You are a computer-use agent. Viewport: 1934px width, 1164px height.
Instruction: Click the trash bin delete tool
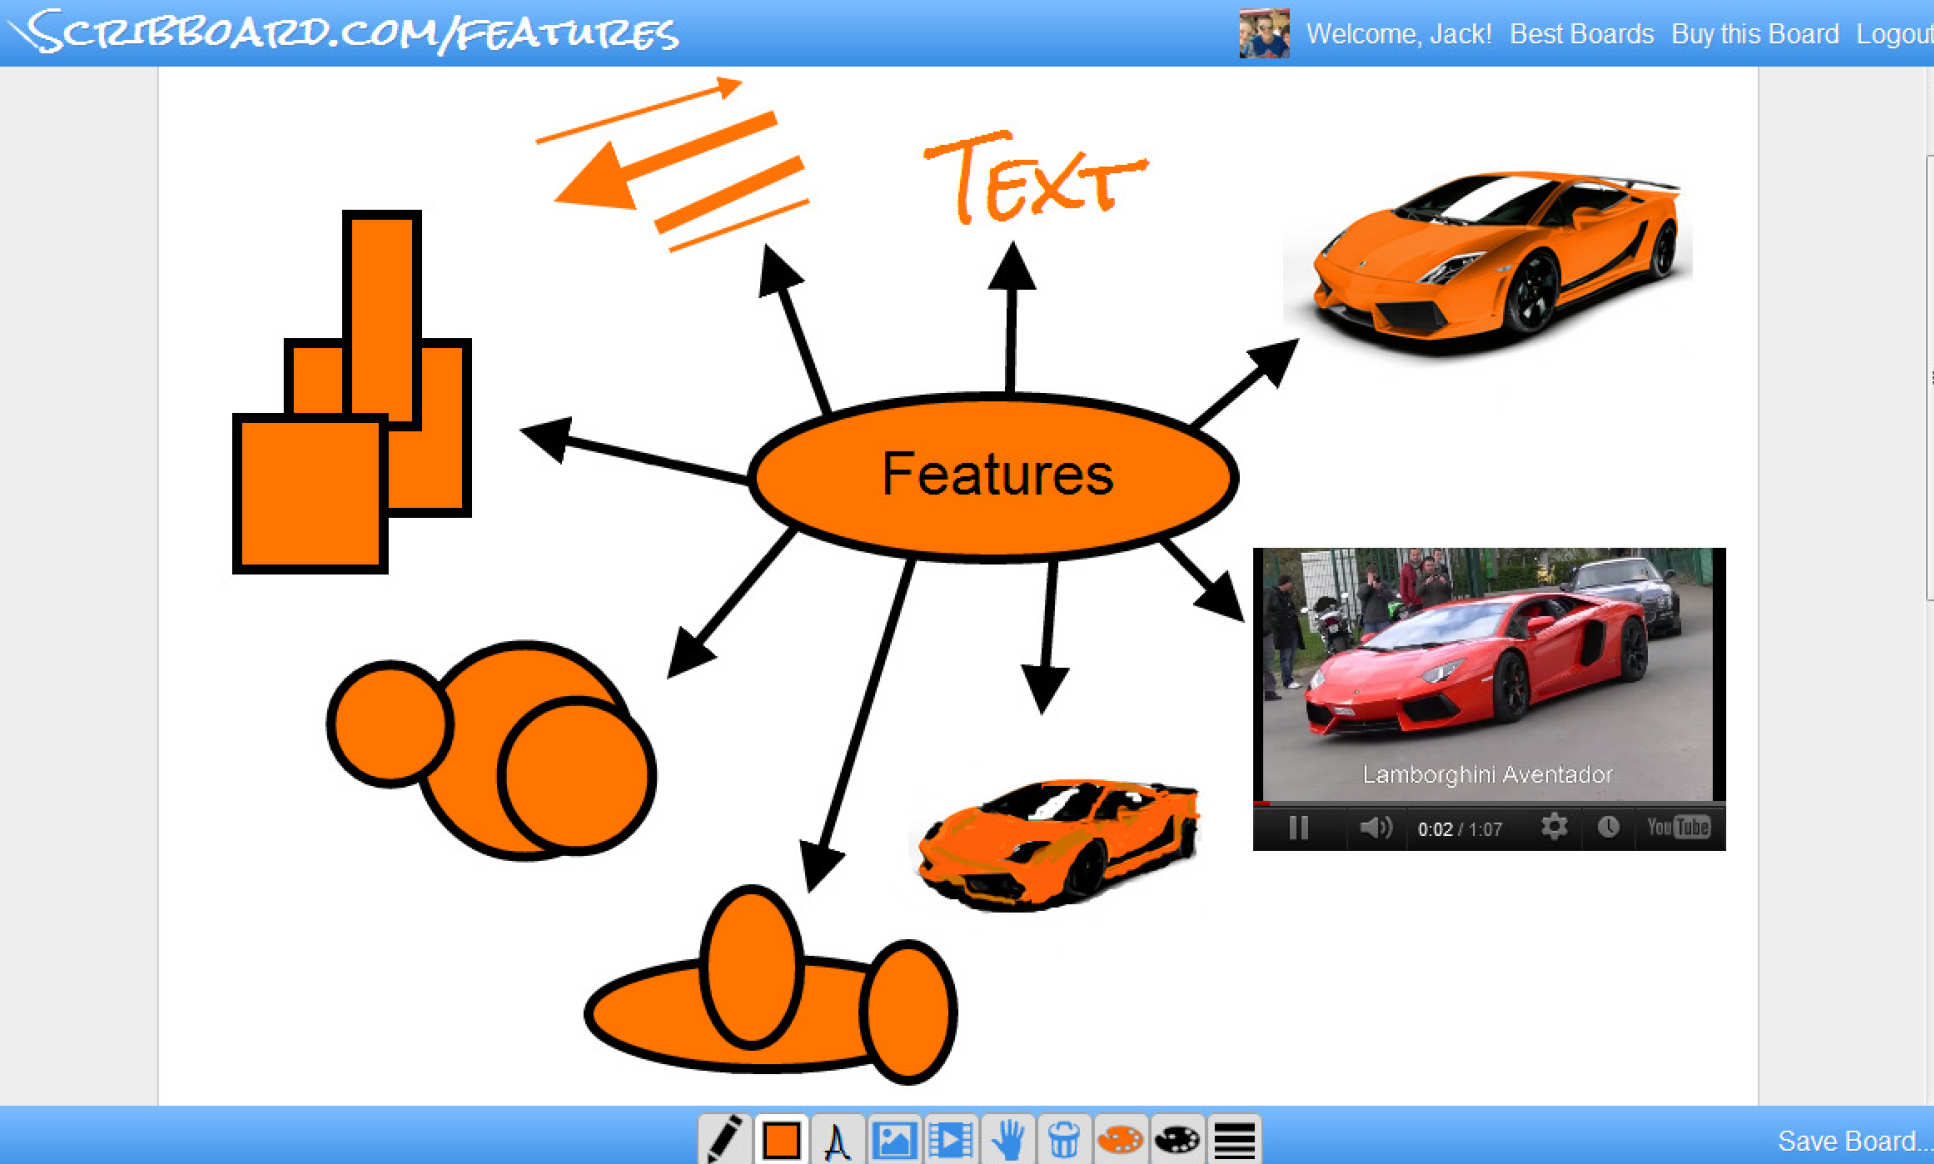pyautogui.click(x=1063, y=1139)
